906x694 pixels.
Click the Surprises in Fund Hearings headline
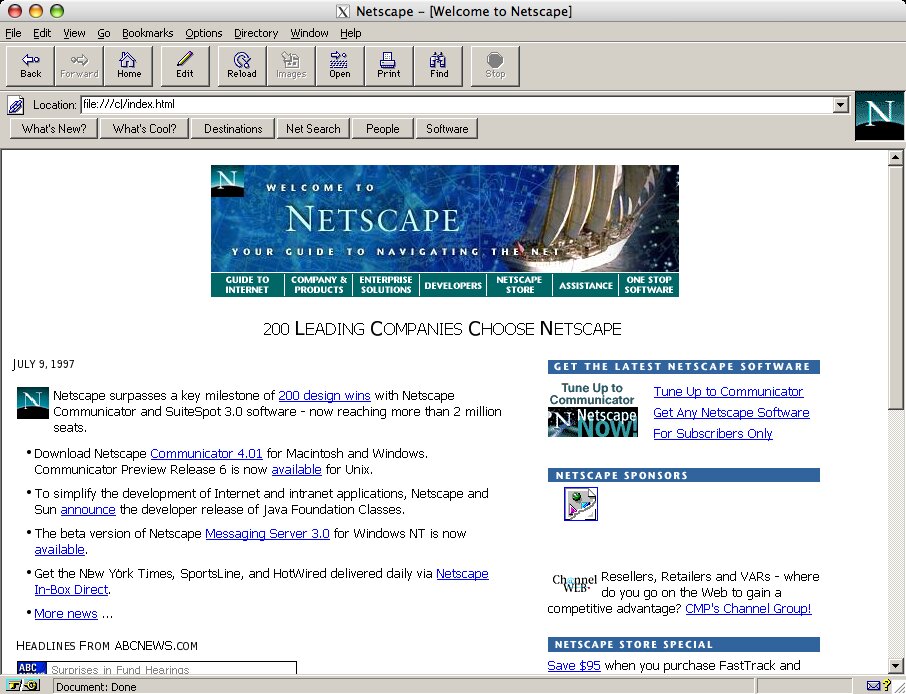[x=120, y=670]
